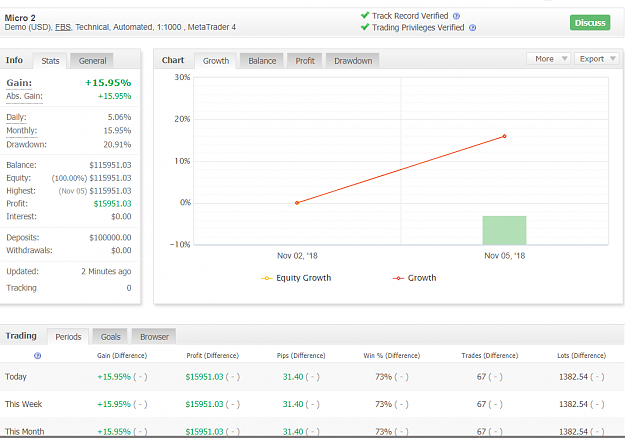Image resolution: width=625 pixels, height=438 pixels.
Task: Open the Export dropdown in Chart panel
Action: (x=597, y=59)
